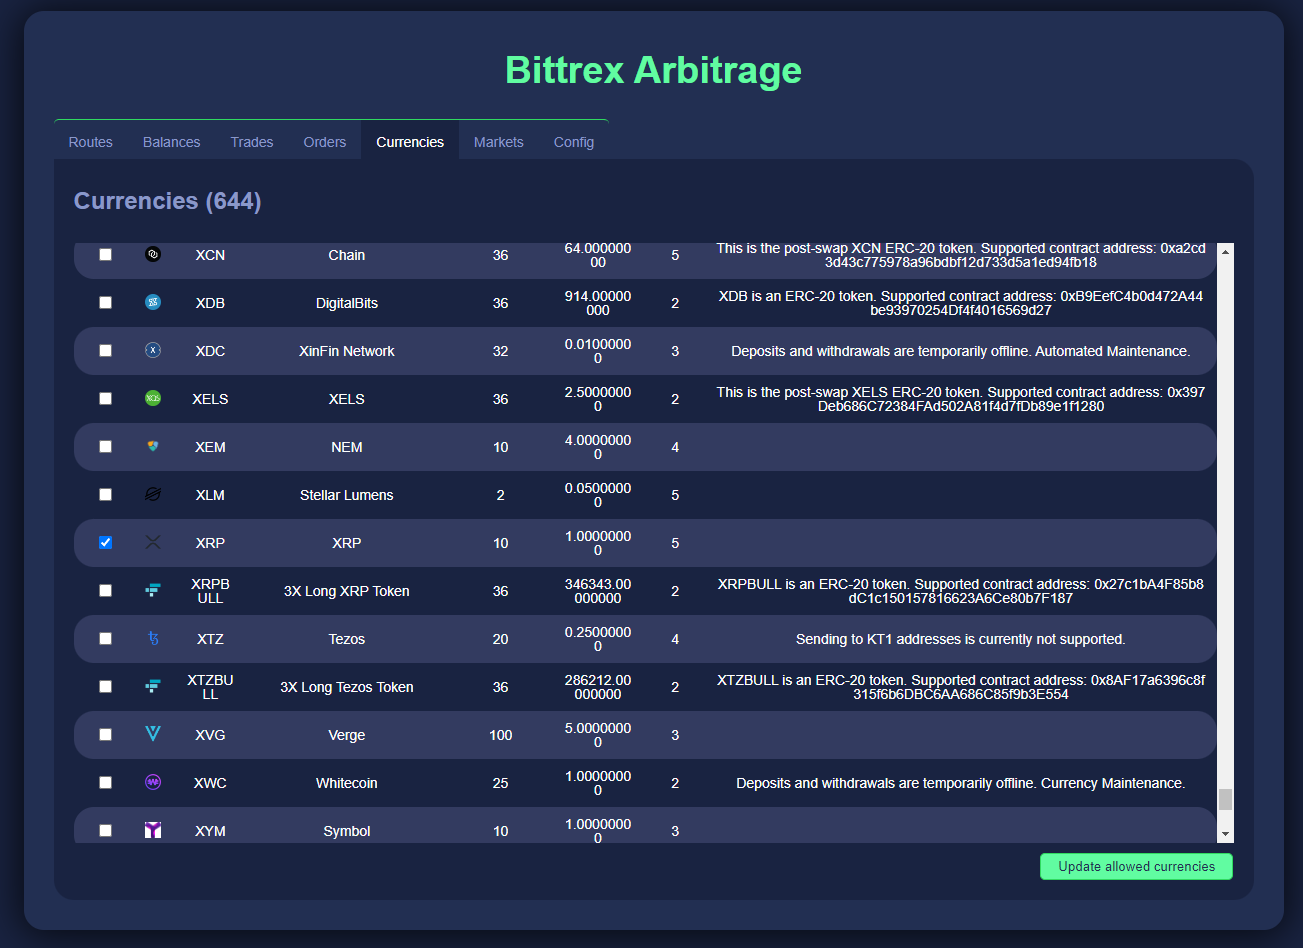Click the Whitecoin XWC currency icon
1303x948 pixels.
(153, 782)
